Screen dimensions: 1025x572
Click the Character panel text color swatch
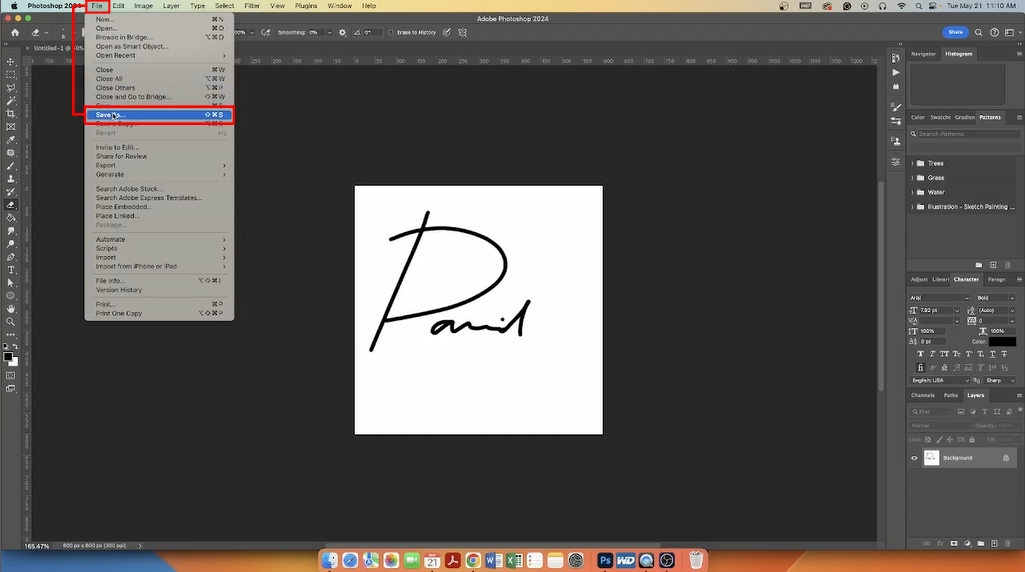click(1002, 341)
